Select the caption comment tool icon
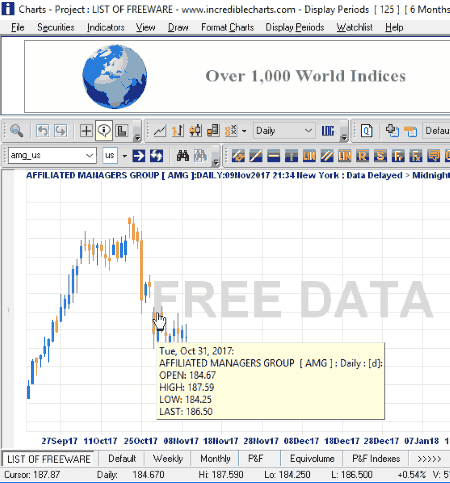 click(x=434, y=156)
